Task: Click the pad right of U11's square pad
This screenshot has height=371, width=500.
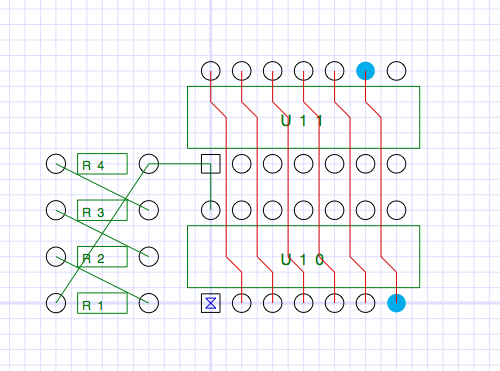Action: pos(242,164)
